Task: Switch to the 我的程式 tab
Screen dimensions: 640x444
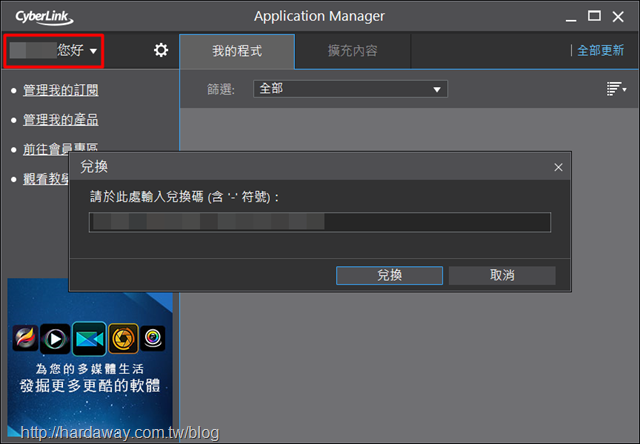Action: coord(237,51)
